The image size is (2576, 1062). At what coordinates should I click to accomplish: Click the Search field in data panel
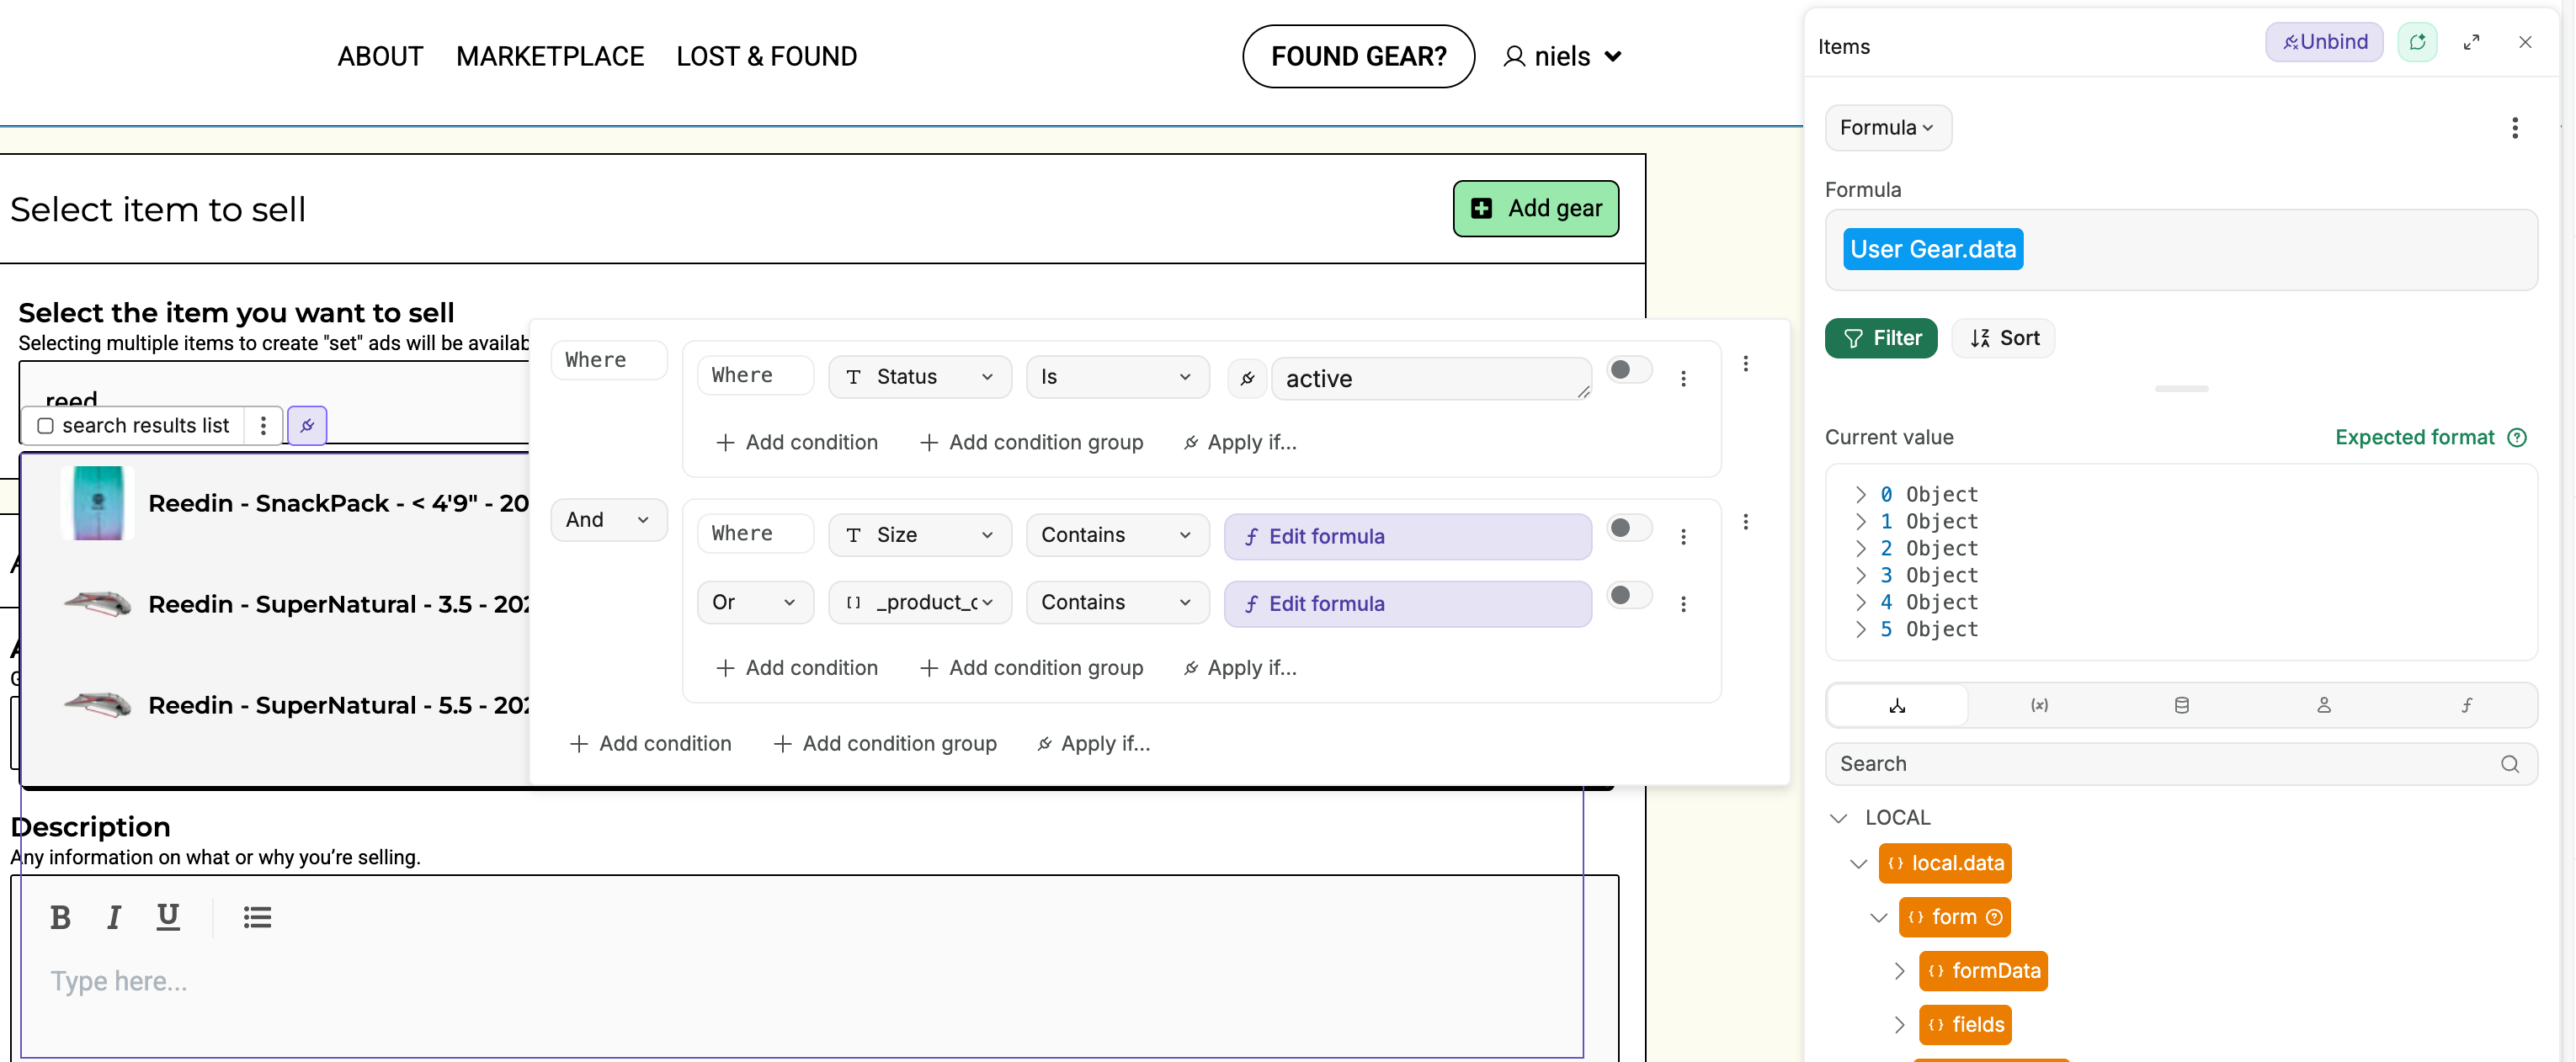click(x=2160, y=764)
